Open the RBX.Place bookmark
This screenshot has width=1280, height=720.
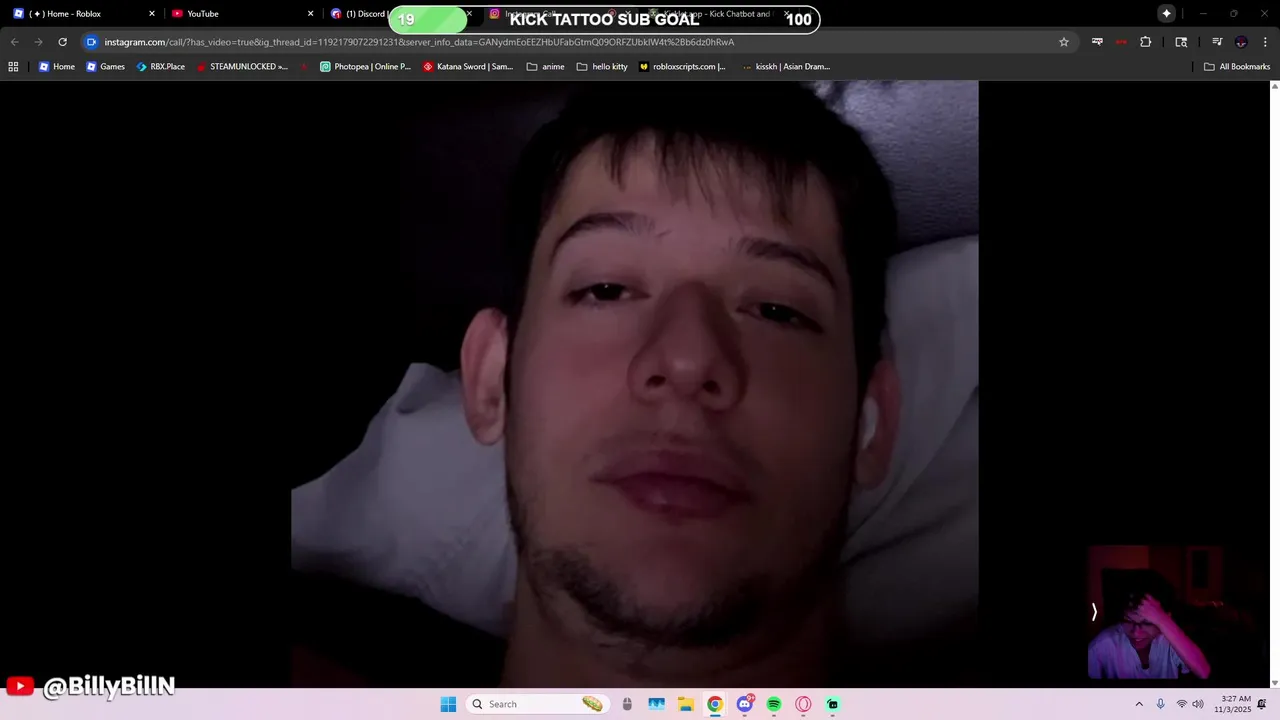160,67
